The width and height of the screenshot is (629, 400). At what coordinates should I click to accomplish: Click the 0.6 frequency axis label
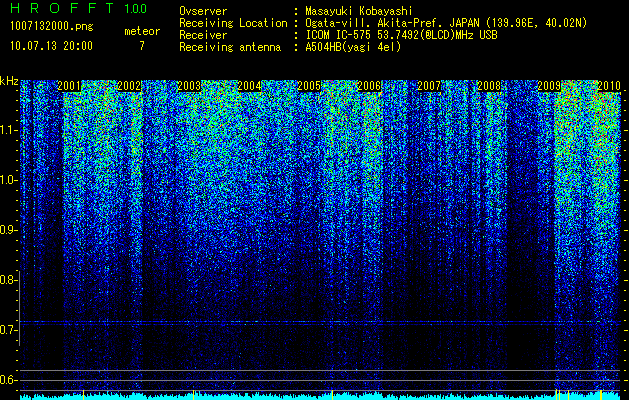point(7,380)
